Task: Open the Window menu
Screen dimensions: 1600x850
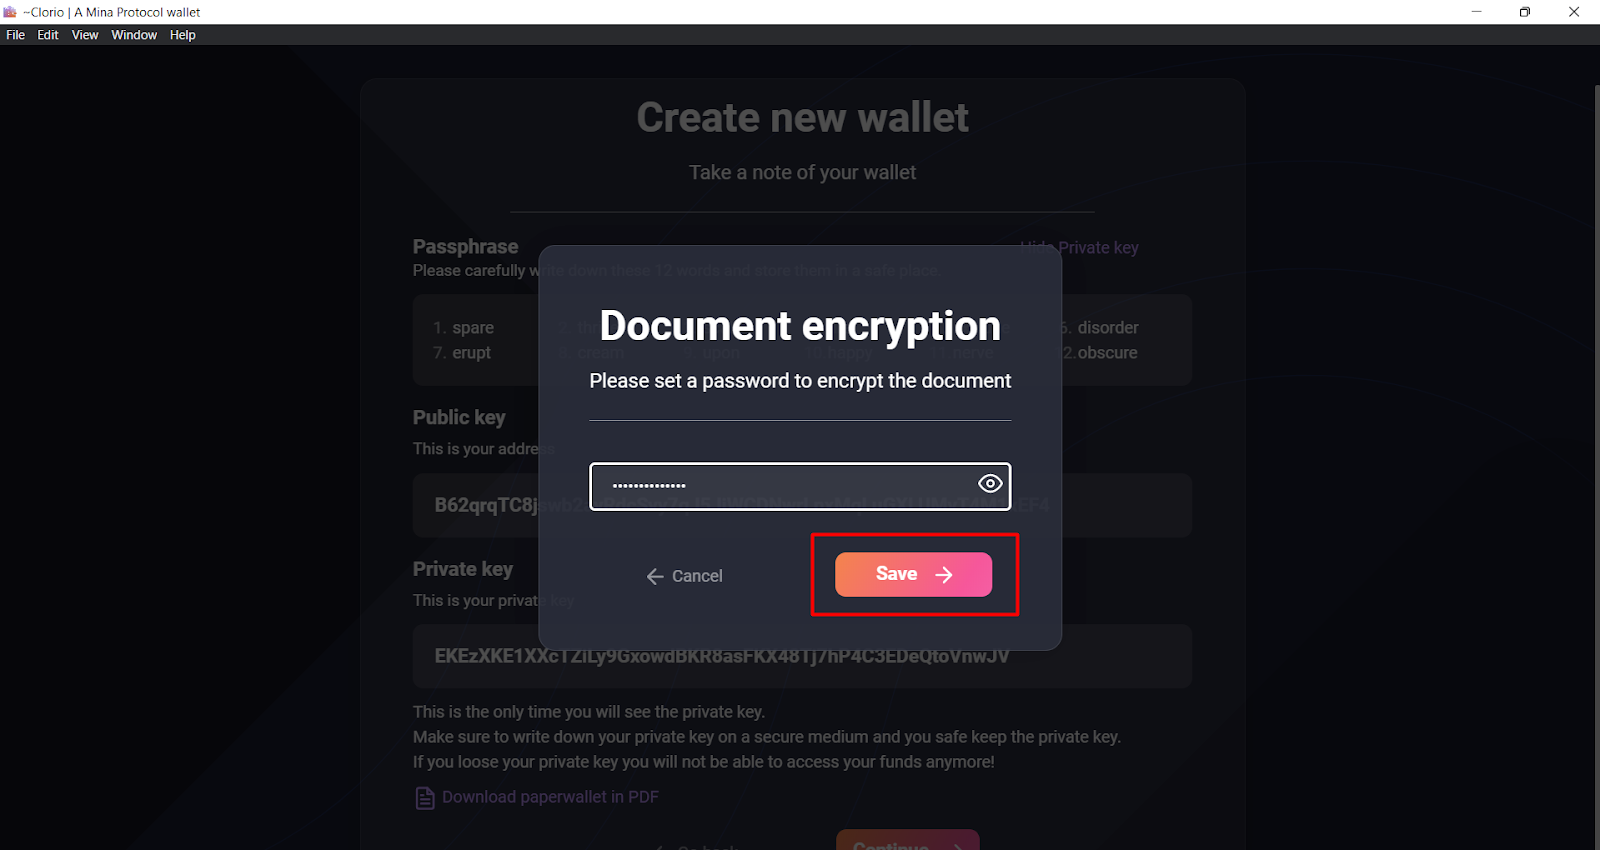Action: pyautogui.click(x=134, y=35)
